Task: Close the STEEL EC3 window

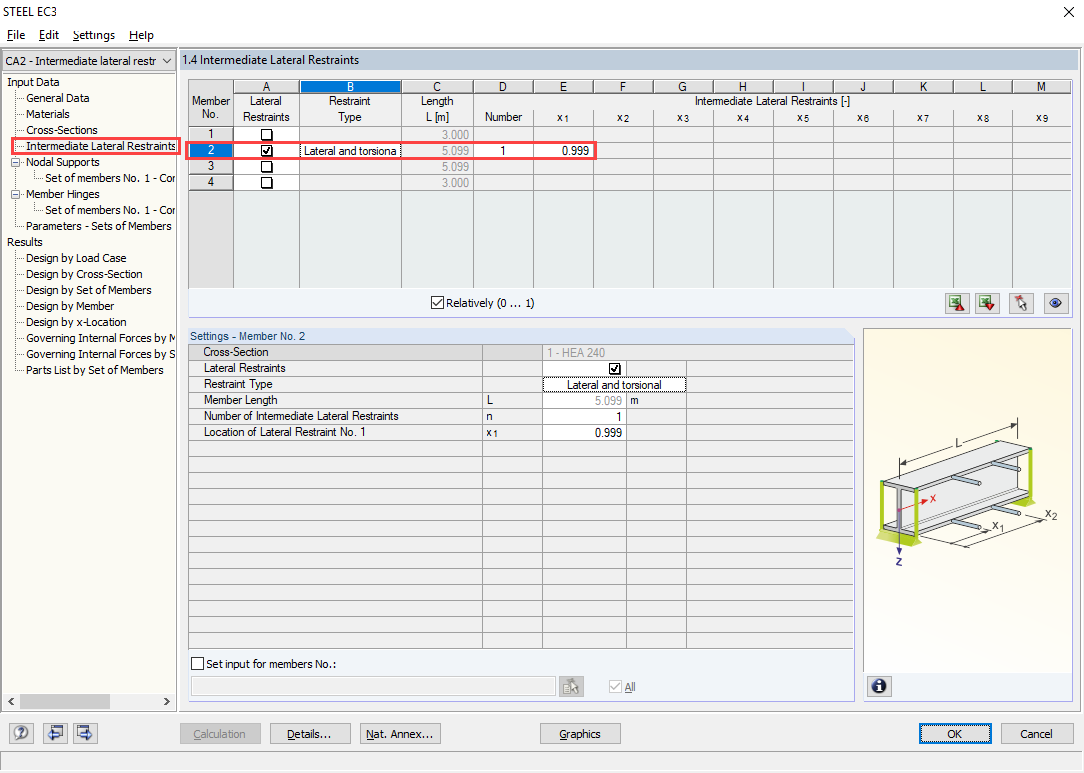Action: [x=1068, y=12]
